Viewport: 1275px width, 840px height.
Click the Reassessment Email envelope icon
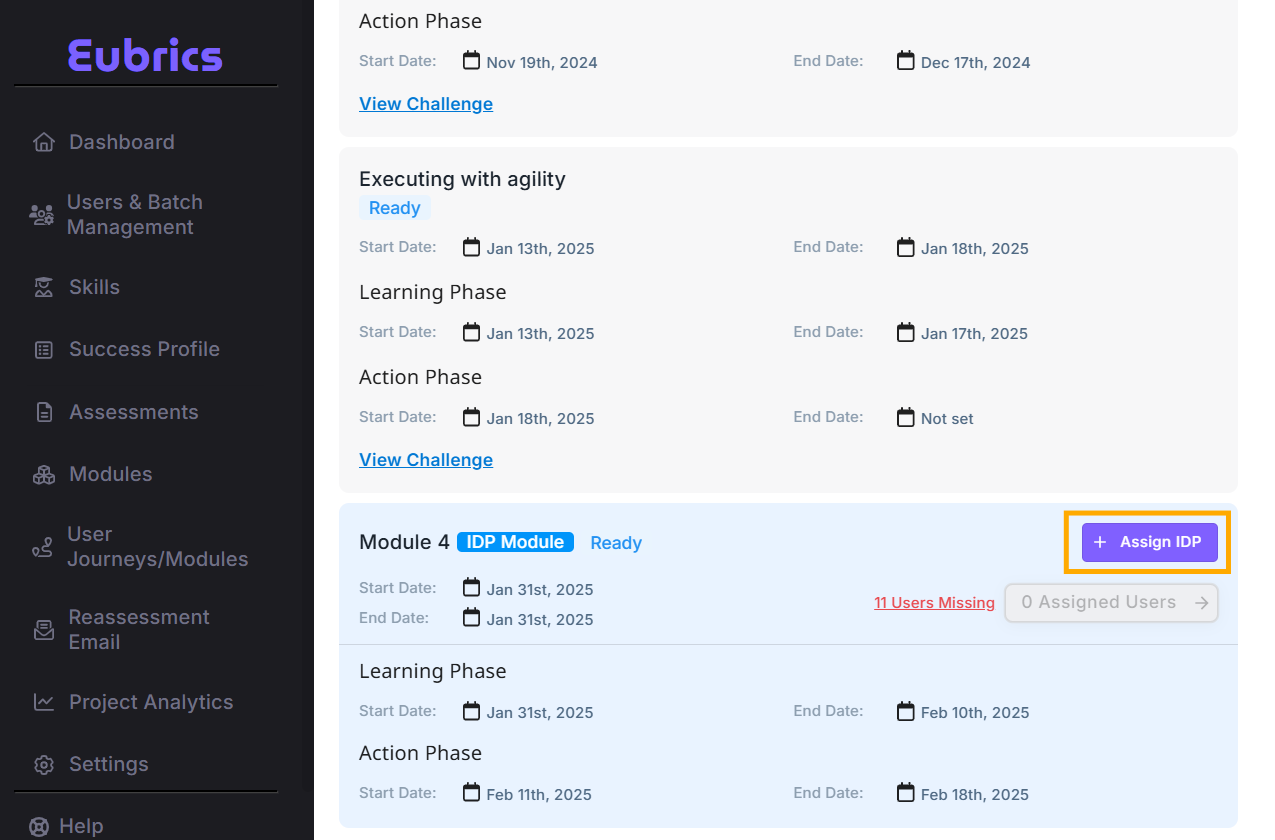click(43, 630)
